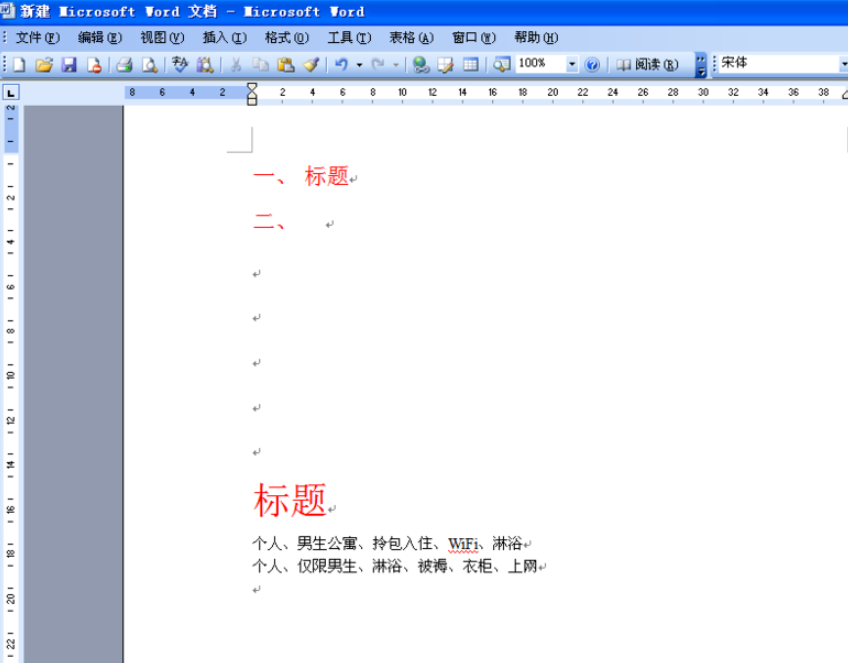Open the 格式 (Format) menu

point(287,37)
